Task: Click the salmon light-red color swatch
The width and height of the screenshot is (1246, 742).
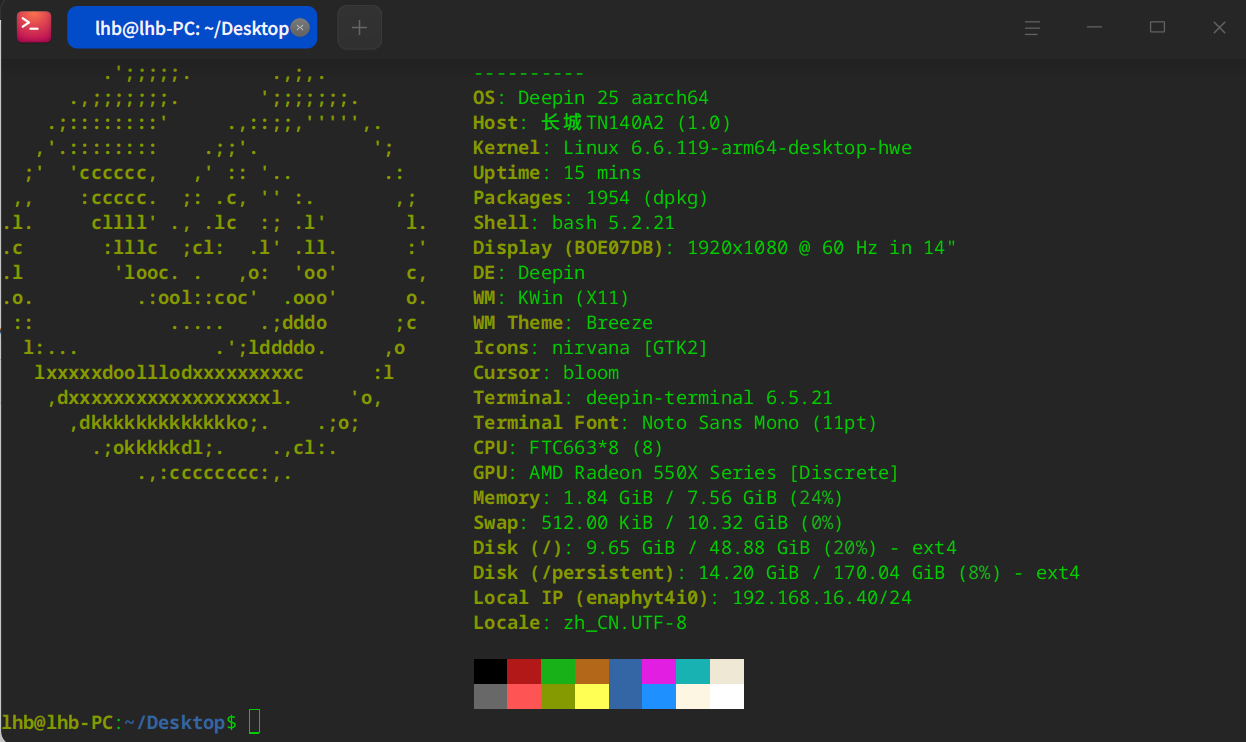Action: click(x=524, y=696)
